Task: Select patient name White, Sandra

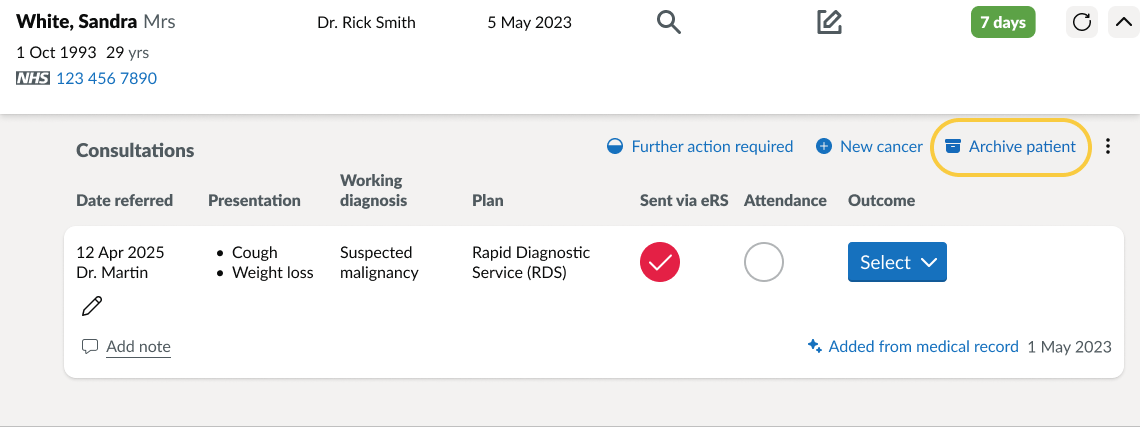Action: coord(76,22)
